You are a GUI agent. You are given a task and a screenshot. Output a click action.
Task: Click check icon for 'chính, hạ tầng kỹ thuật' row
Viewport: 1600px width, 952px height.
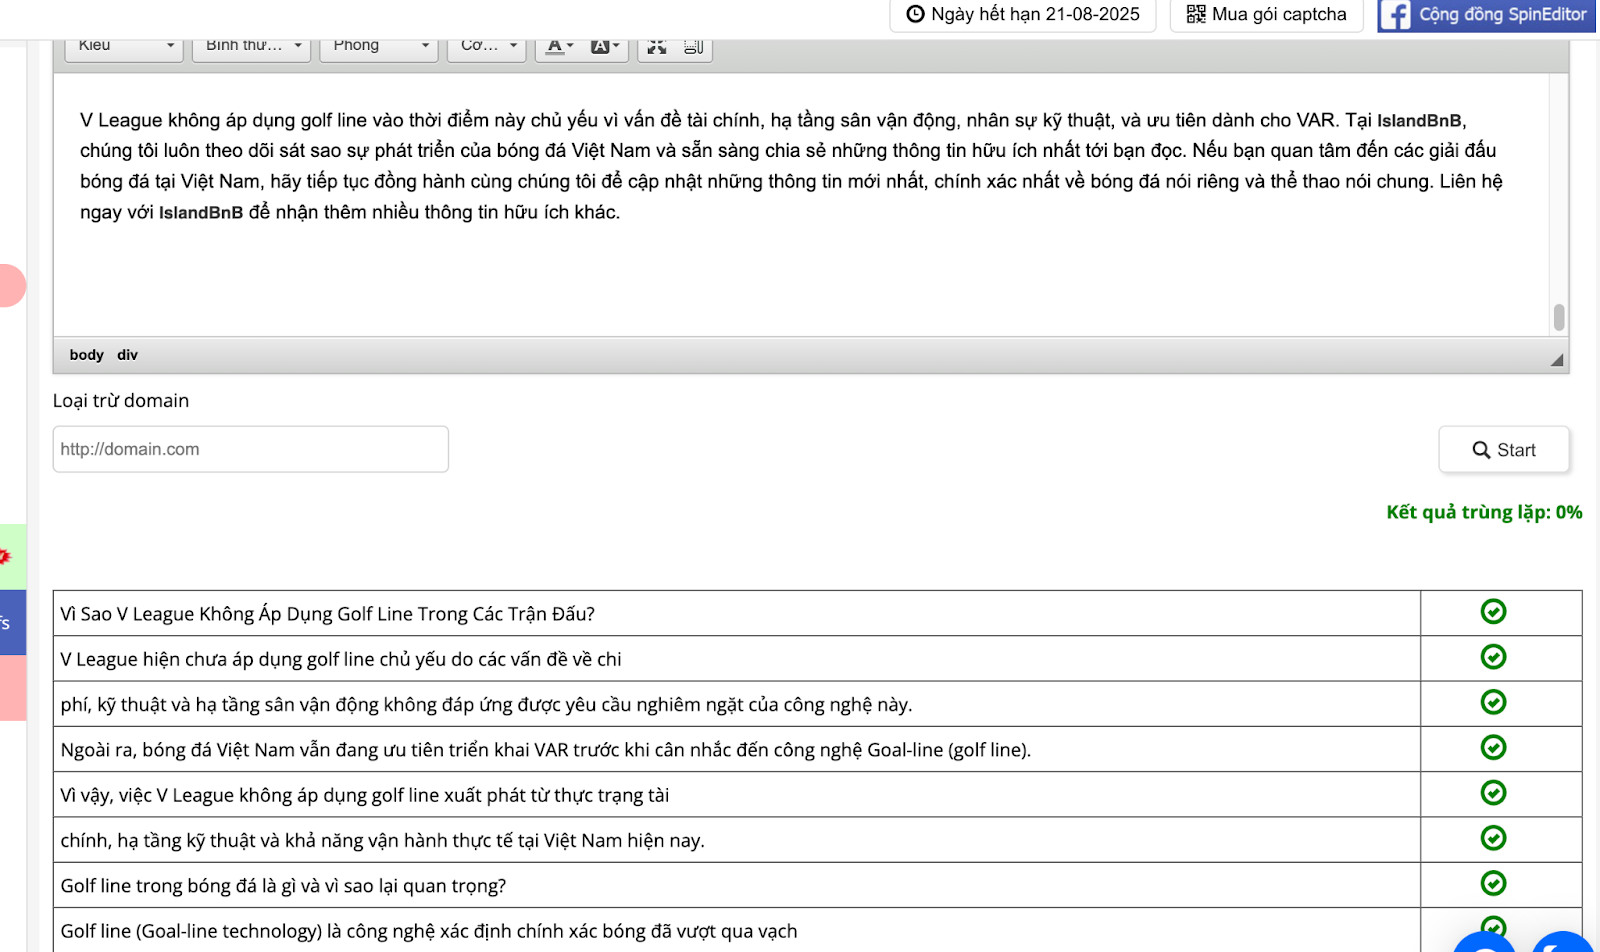1493,838
